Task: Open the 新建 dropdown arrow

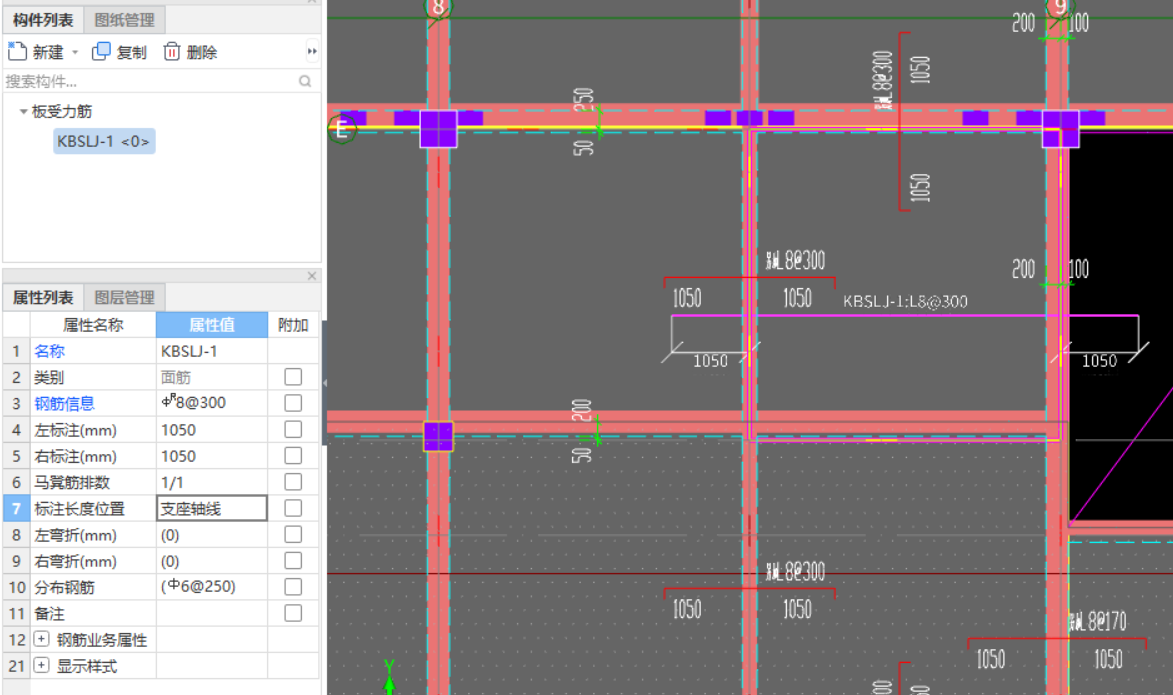Action: [75, 52]
